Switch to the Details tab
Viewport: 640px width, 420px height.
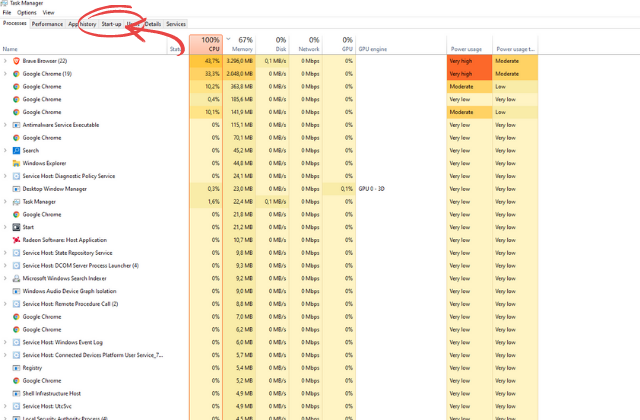tap(153, 24)
